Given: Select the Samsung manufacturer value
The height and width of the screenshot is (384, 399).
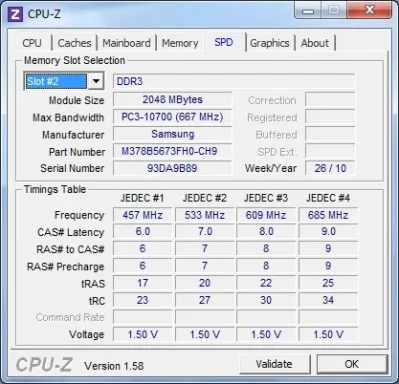Looking at the screenshot, I should coord(172,134).
